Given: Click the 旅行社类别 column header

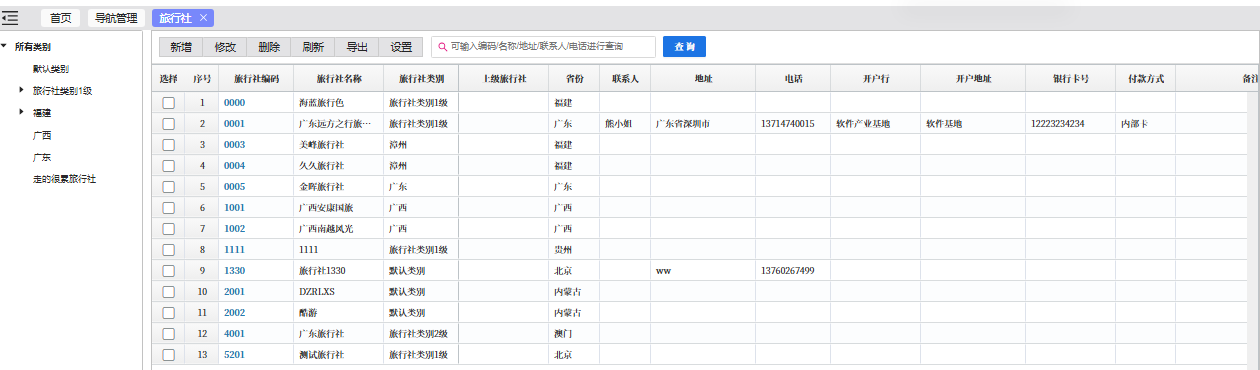Looking at the screenshot, I should tap(421, 78).
